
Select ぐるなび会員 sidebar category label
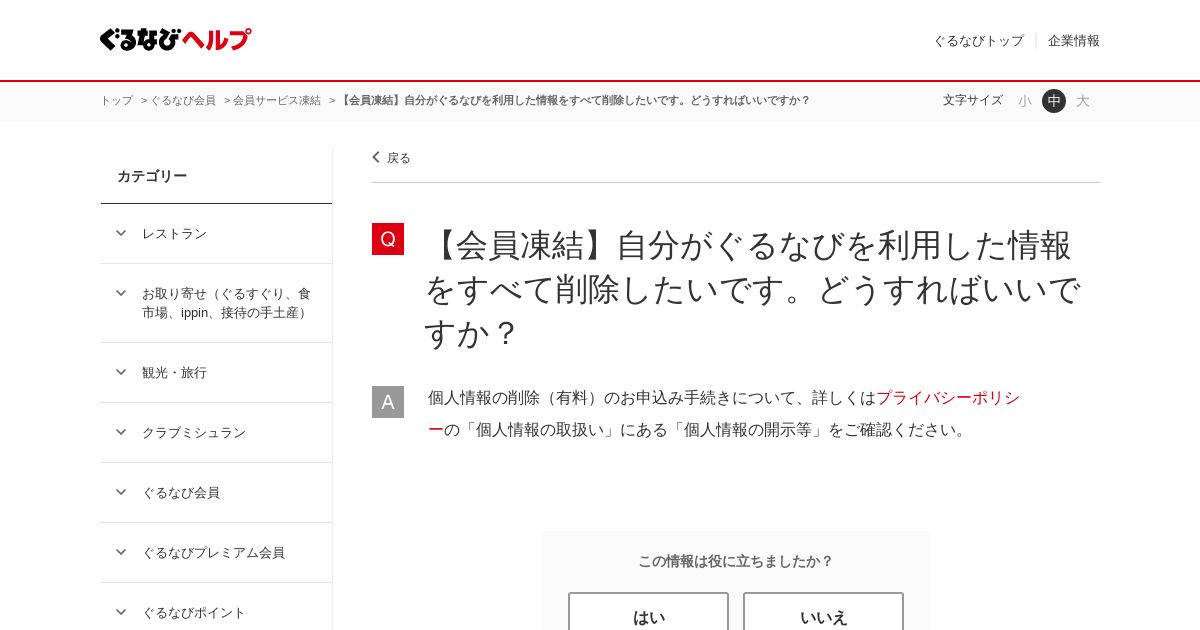click(181, 493)
